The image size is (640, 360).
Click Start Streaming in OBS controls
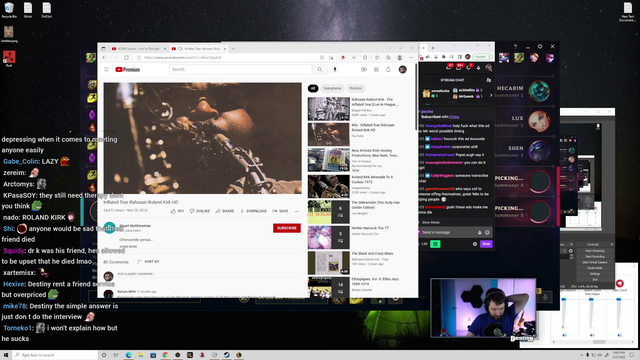[595, 251]
